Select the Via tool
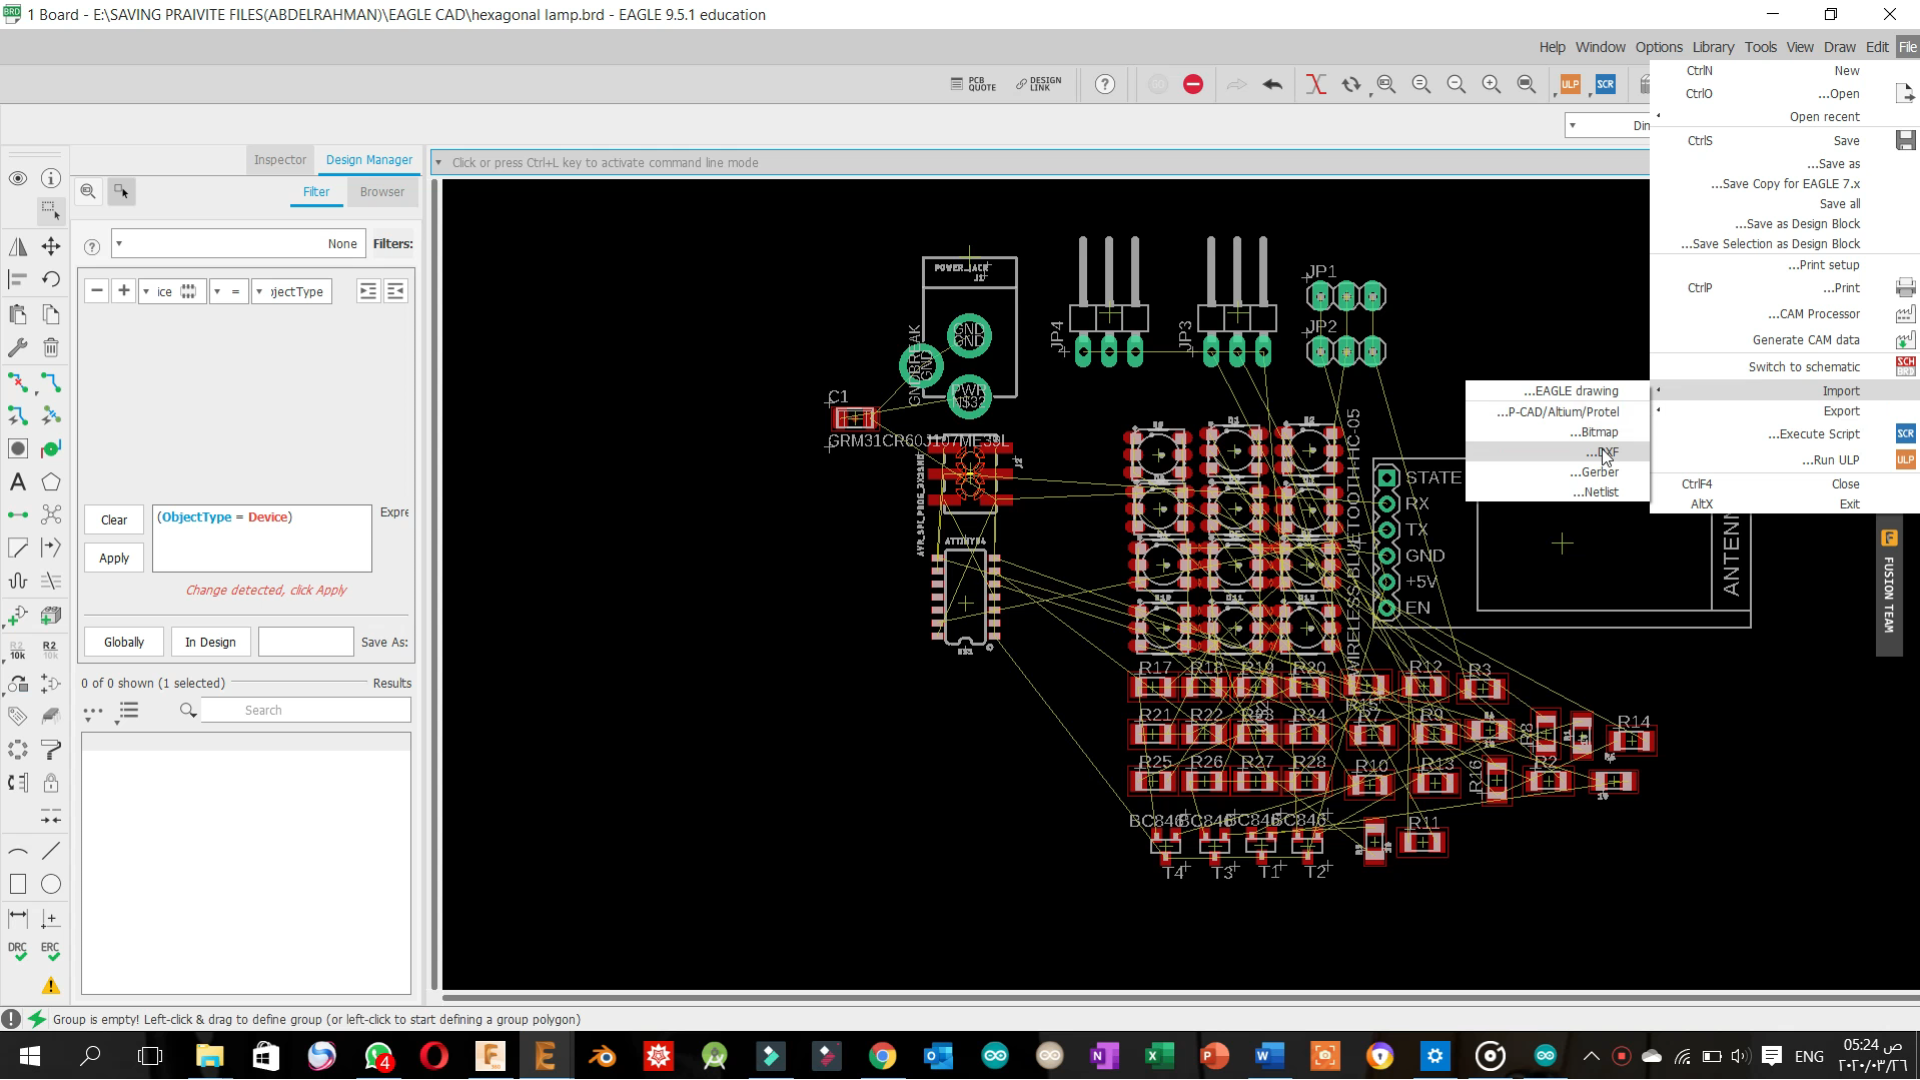The height and width of the screenshot is (1080, 1920). click(18, 448)
